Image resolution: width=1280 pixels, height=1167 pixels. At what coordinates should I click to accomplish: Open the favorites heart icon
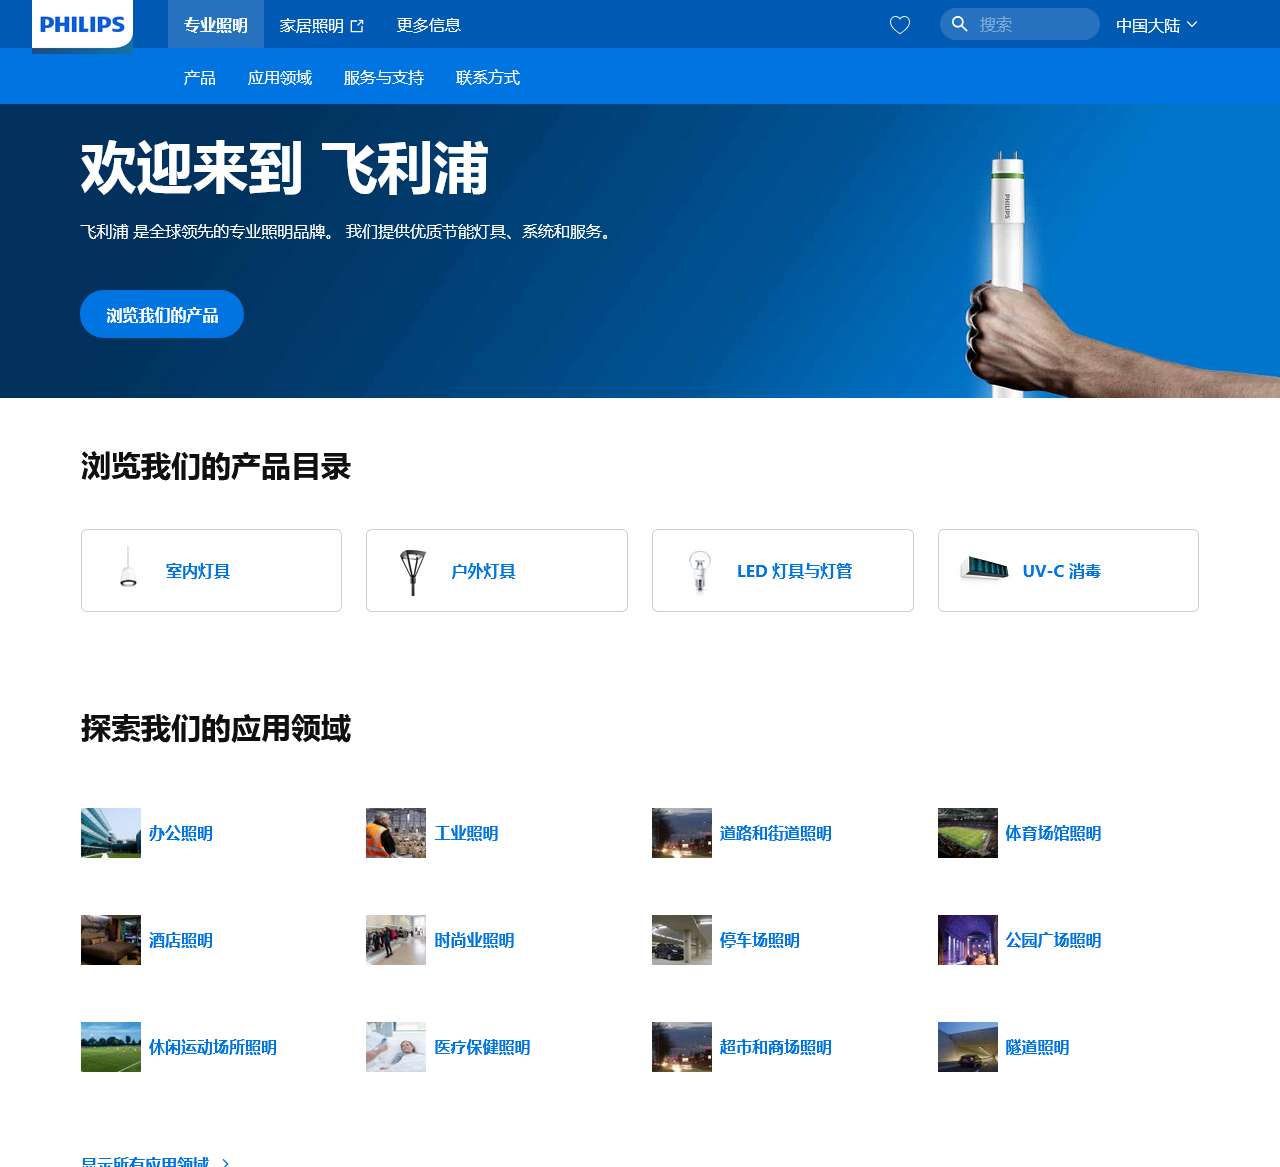(x=900, y=25)
